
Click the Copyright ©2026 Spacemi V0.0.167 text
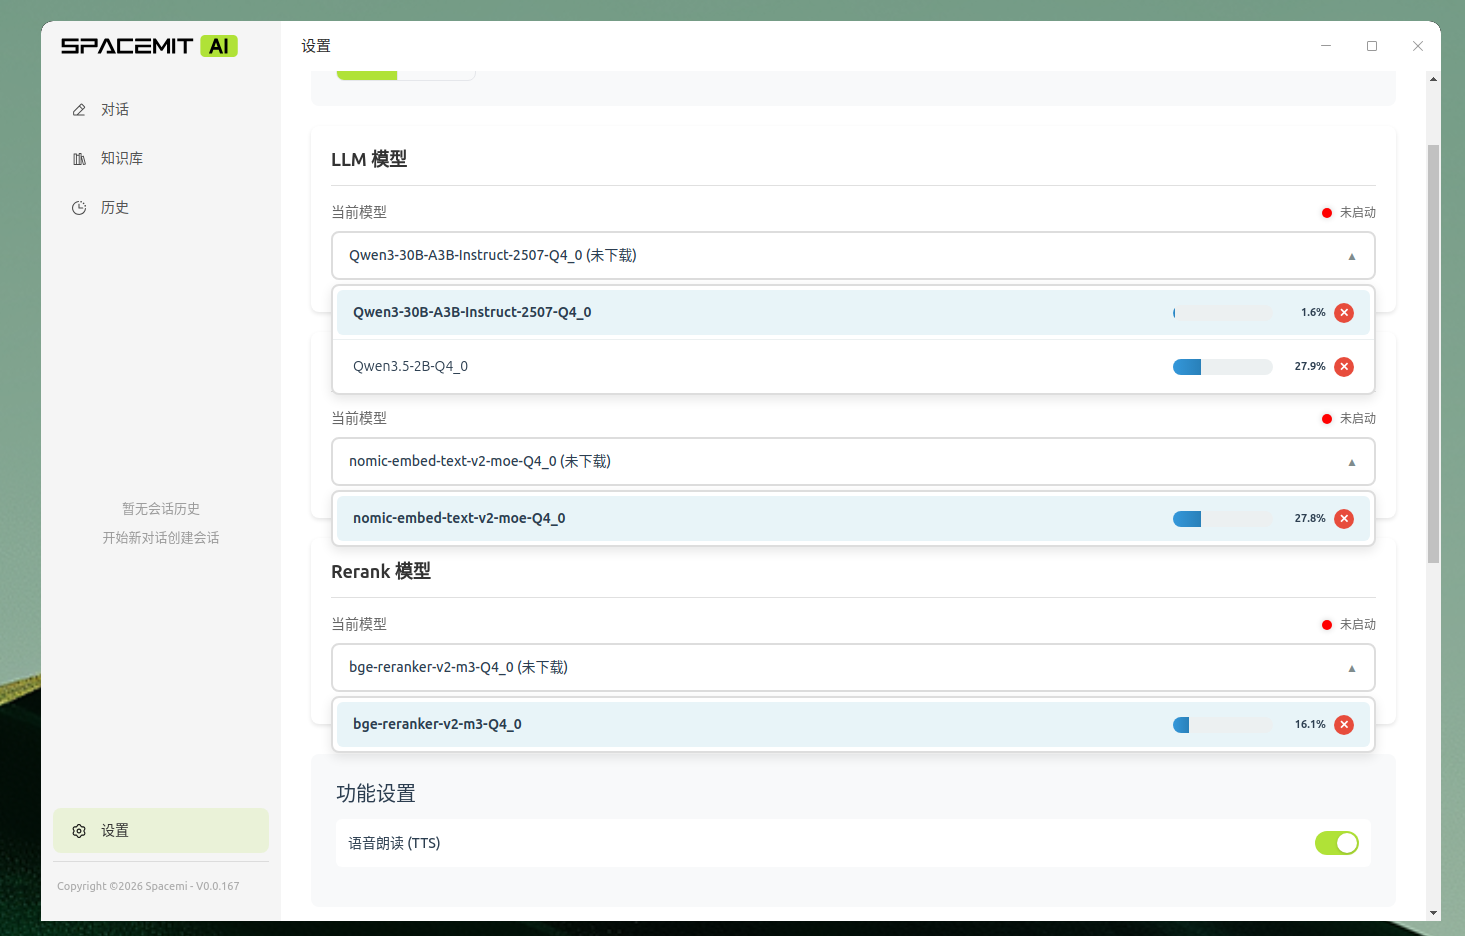pyautogui.click(x=148, y=887)
